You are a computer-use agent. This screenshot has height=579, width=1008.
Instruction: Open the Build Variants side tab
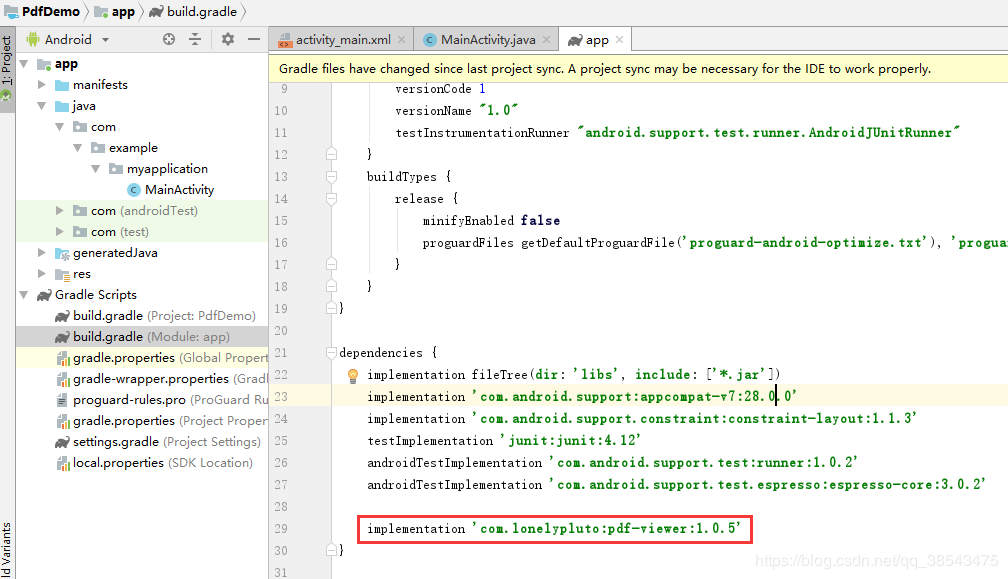[x=7, y=551]
